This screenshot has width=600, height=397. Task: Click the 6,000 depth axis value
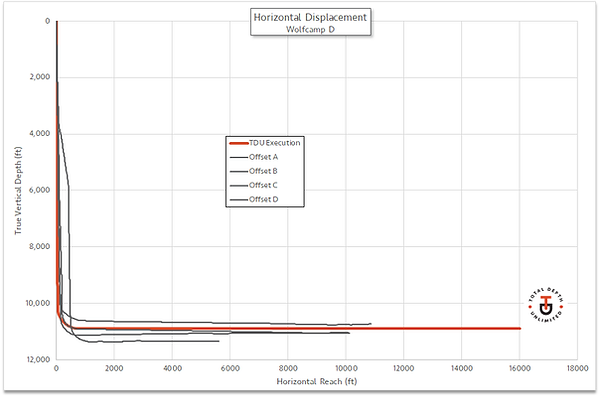tap(40, 190)
